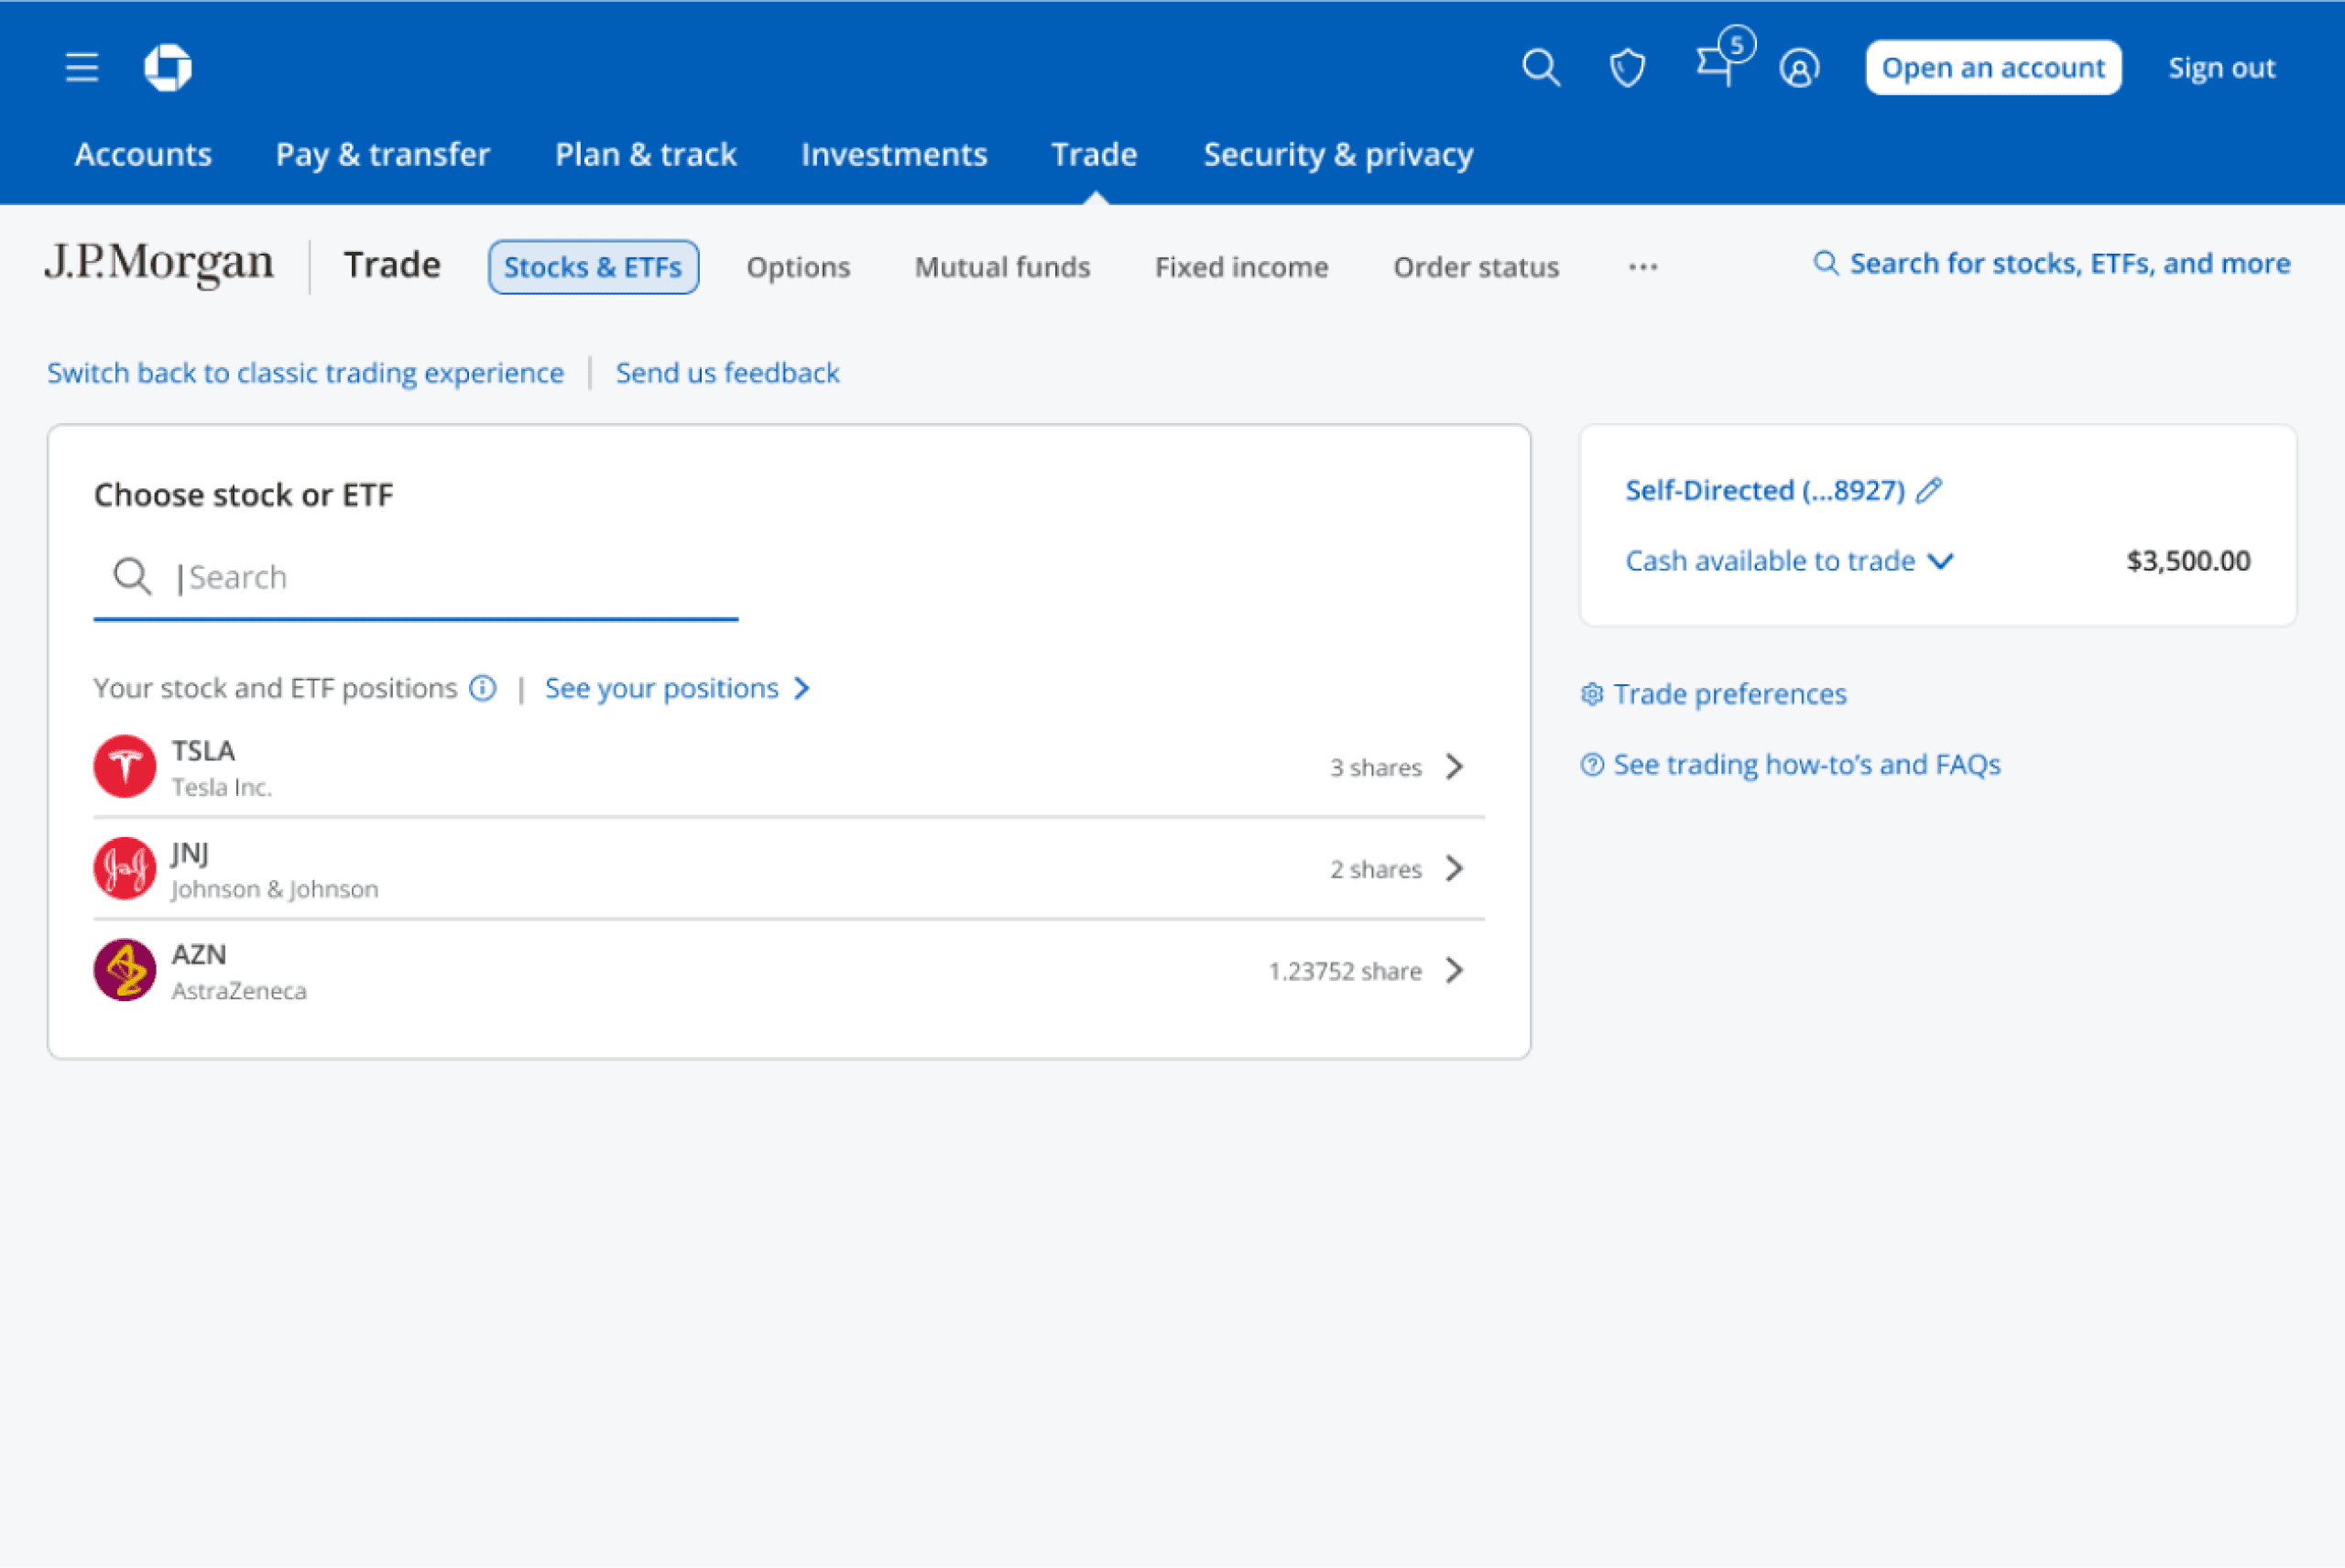Click the $3,500.00 cash amount
The height and width of the screenshot is (1568, 2345).
pyautogui.click(x=2188, y=561)
